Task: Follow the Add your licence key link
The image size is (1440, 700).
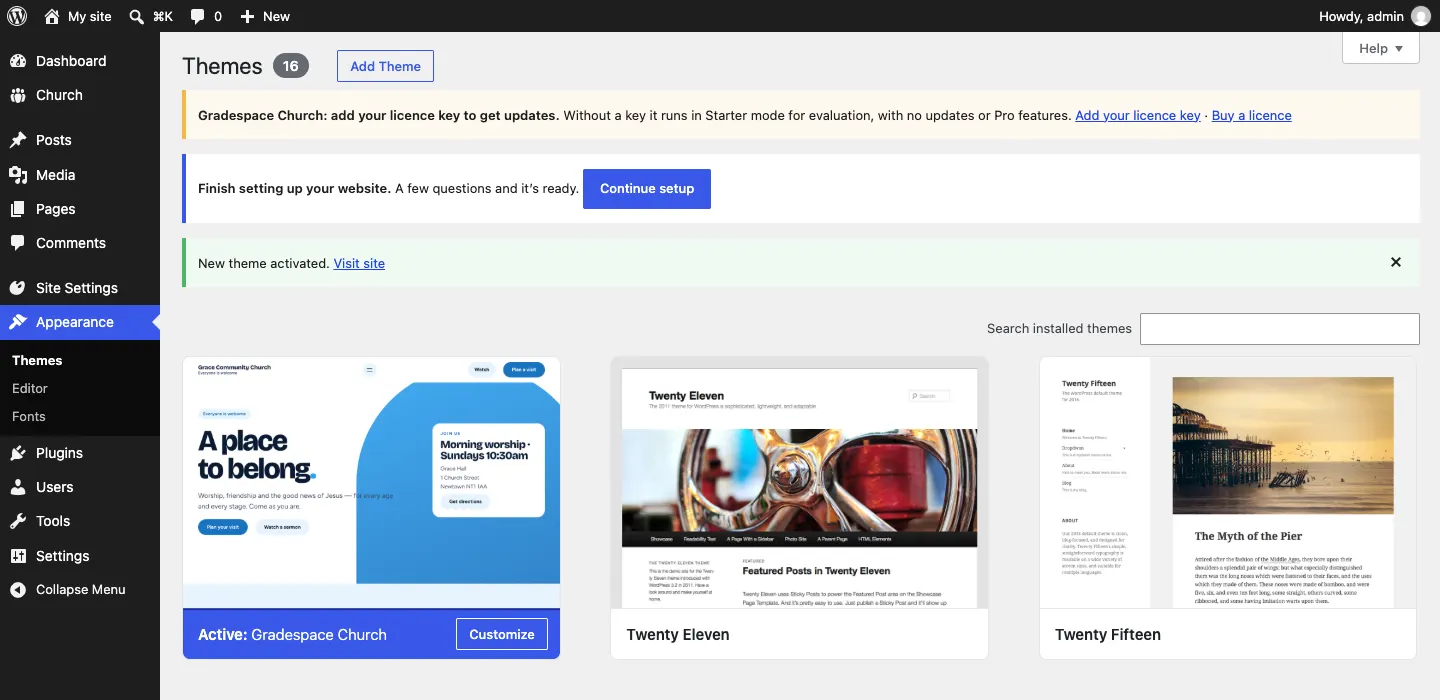Action: tap(1138, 115)
